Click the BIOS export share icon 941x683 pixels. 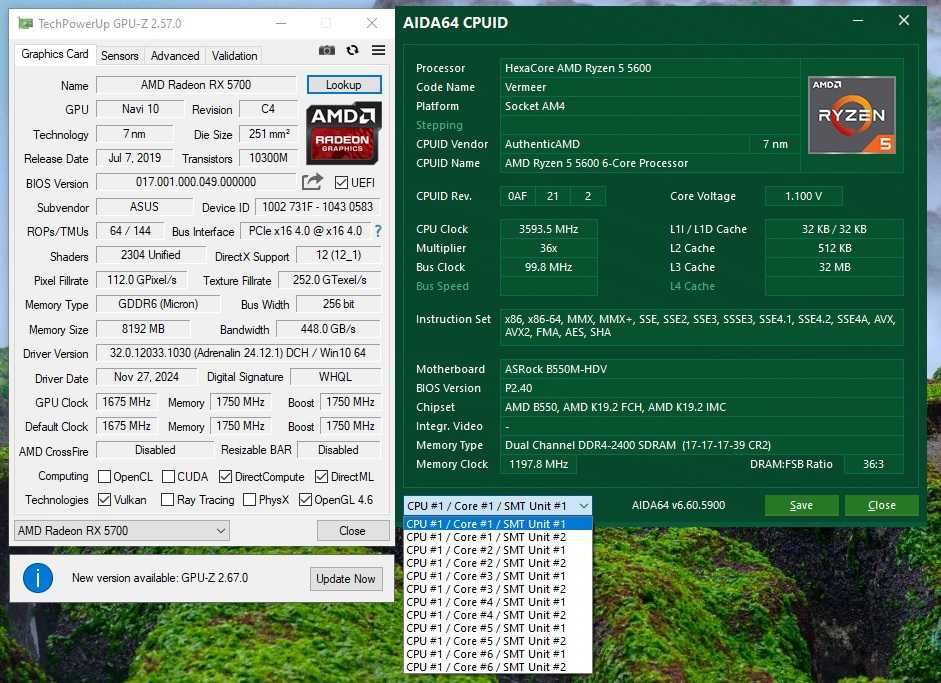(312, 181)
